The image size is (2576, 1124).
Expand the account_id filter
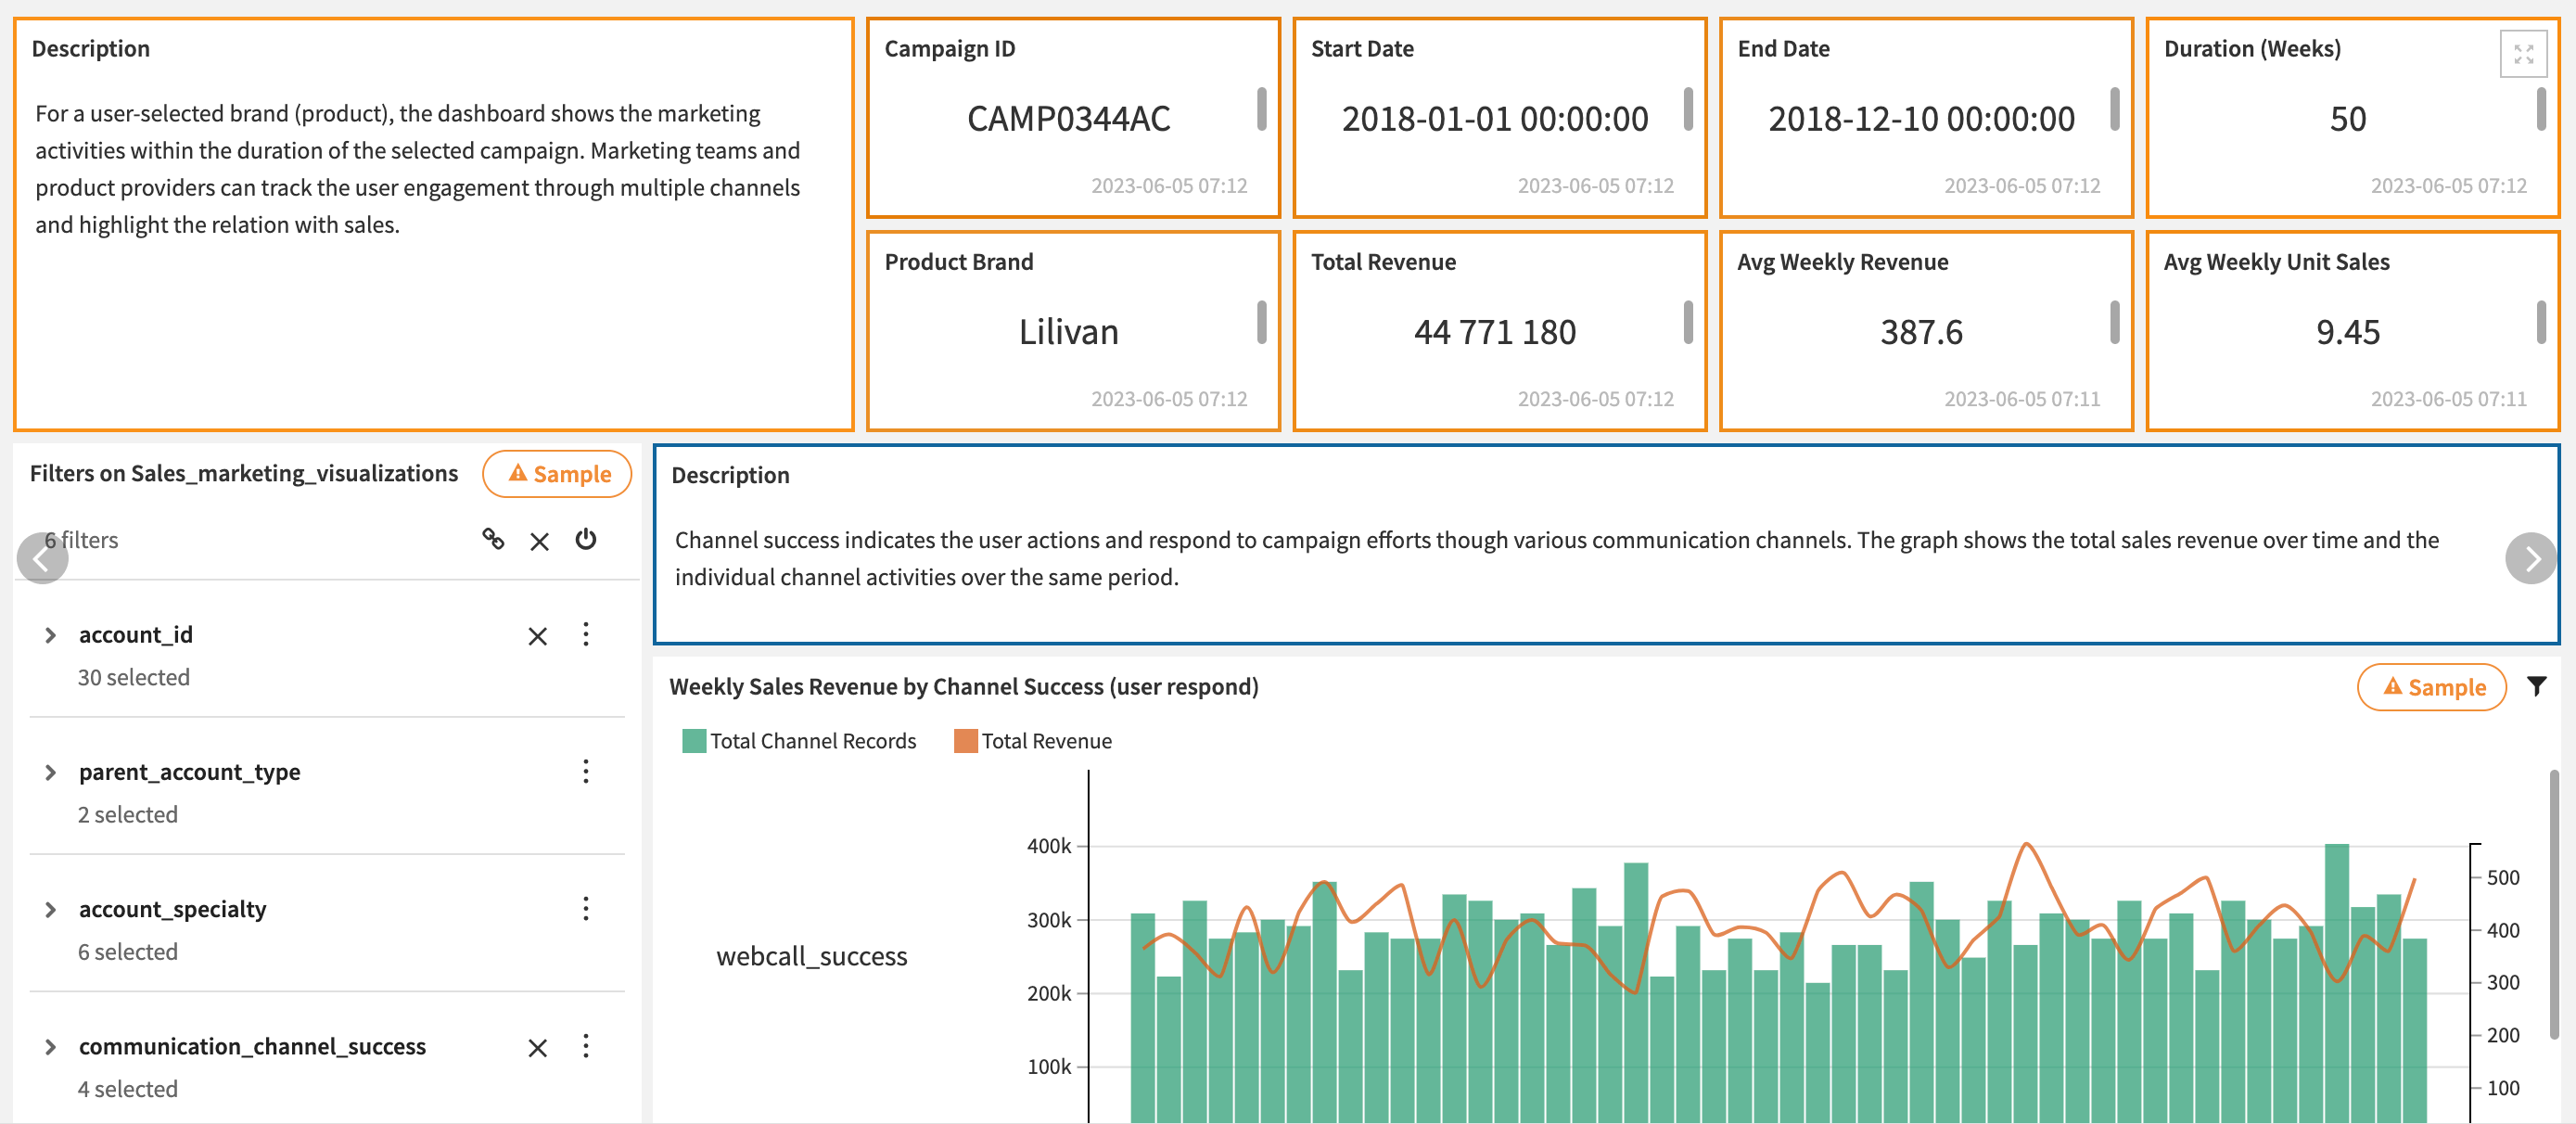[50, 635]
